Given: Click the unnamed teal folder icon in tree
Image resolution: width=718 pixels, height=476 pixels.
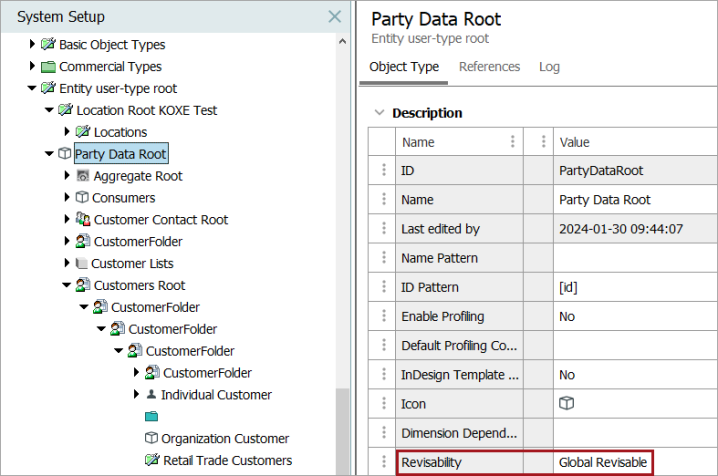Looking at the screenshot, I should click(151, 416).
